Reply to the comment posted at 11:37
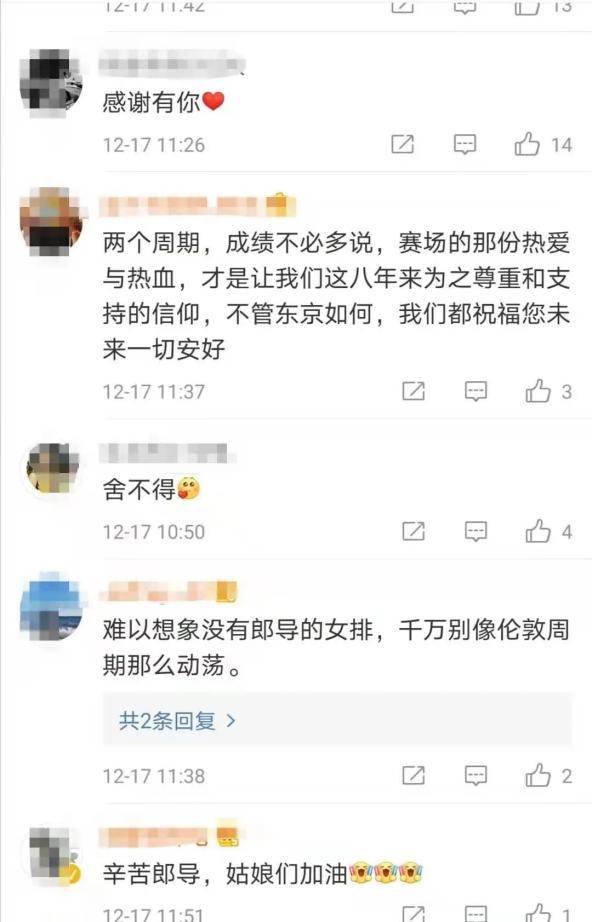Viewport: 592px width, 922px height. pos(476,391)
